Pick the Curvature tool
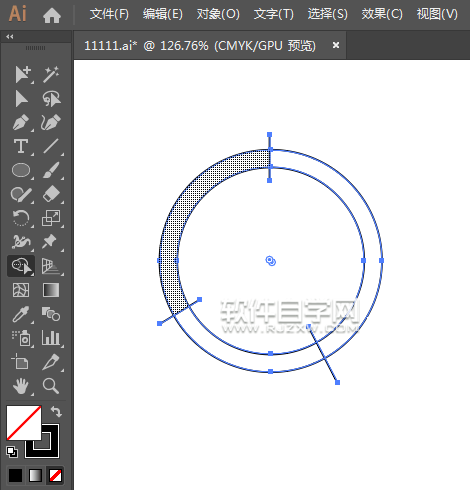This screenshot has height=490, width=470. [51, 122]
